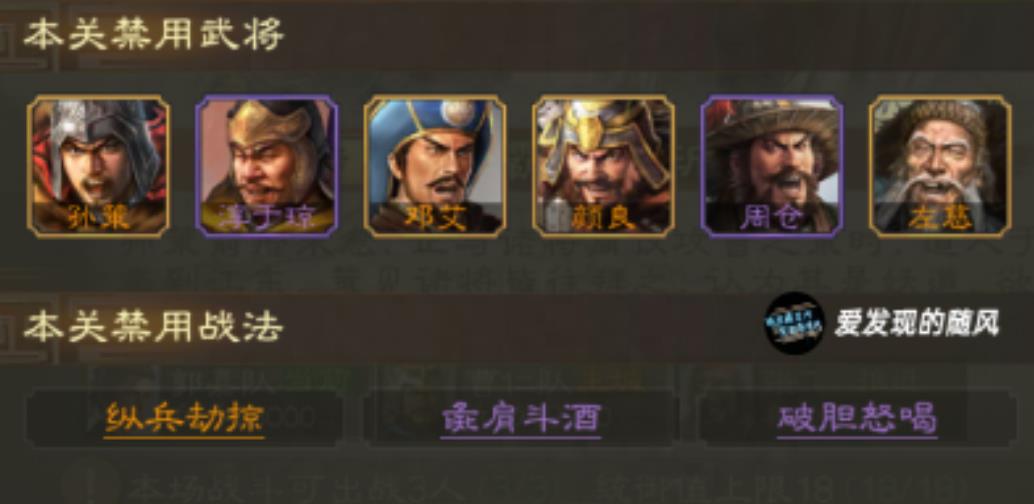The height and width of the screenshot is (504, 1034).
Task: Click the 左慈 name caption
Action: tap(940, 217)
